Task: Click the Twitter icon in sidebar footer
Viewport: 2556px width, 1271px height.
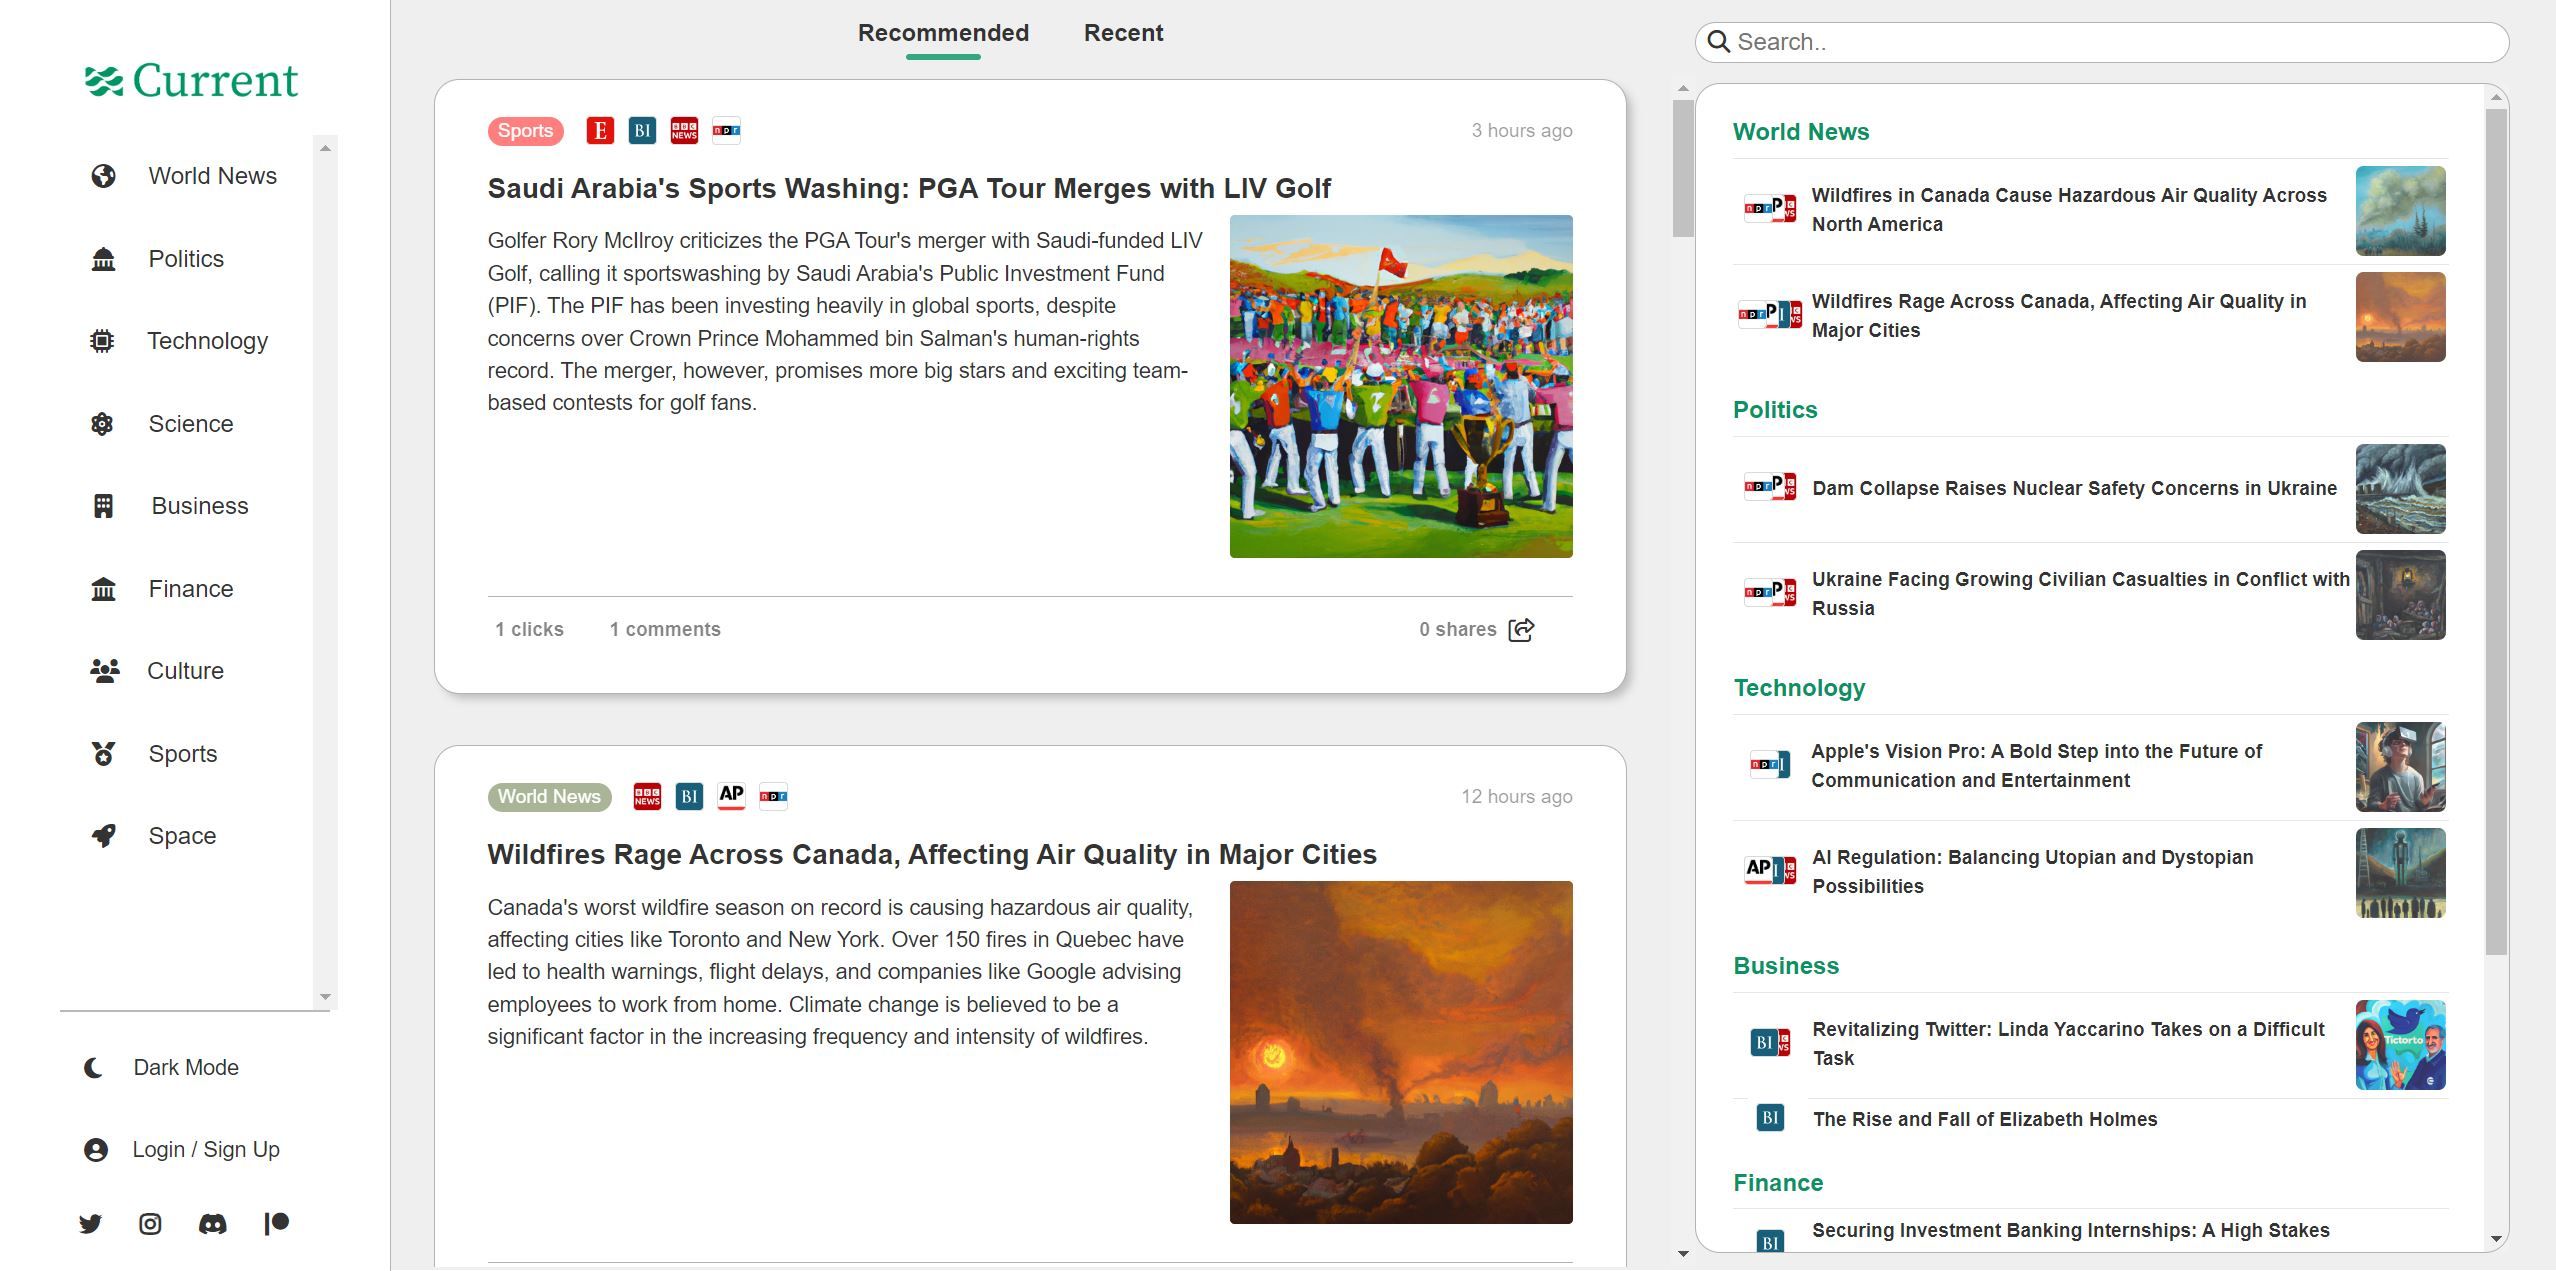Action: (90, 1224)
